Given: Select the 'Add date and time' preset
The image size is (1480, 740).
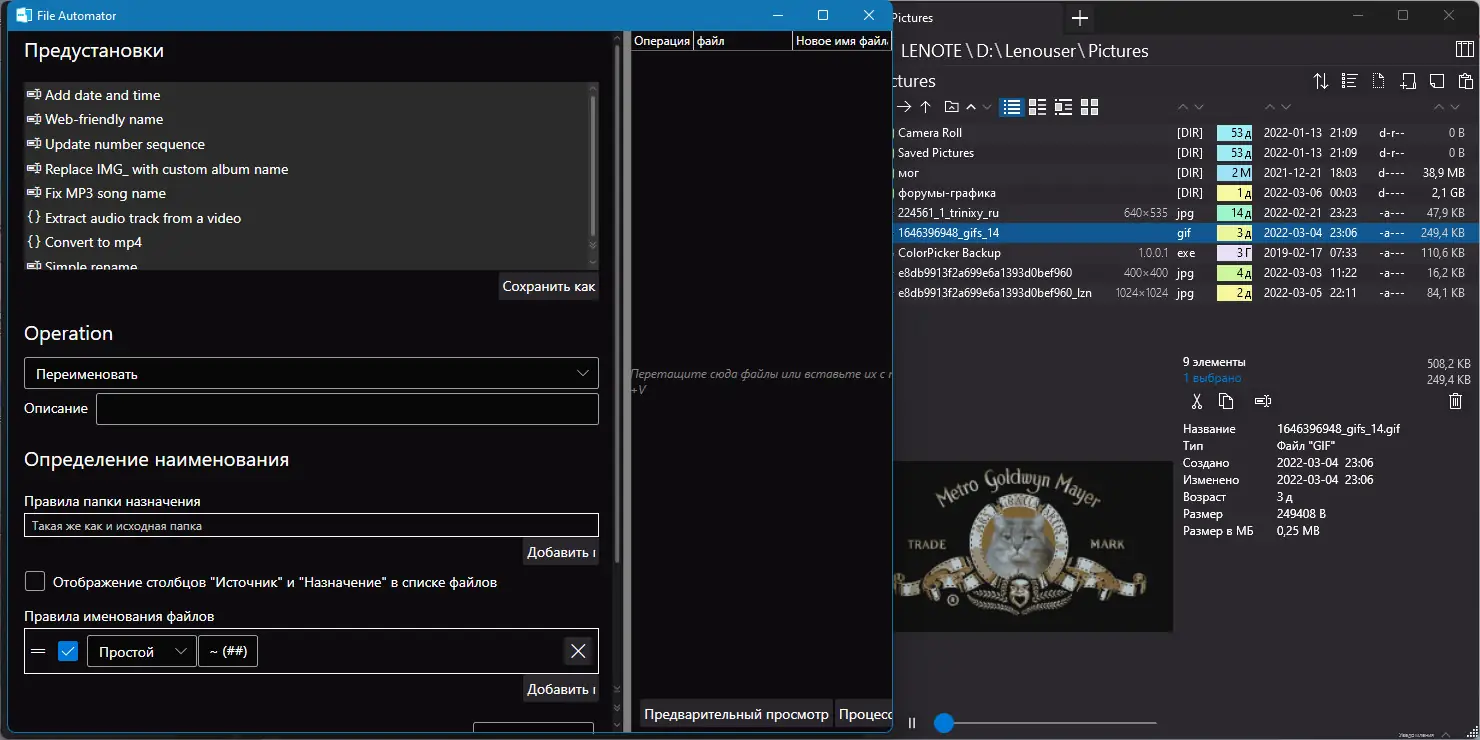Looking at the screenshot, I should (x=305, y=95).
